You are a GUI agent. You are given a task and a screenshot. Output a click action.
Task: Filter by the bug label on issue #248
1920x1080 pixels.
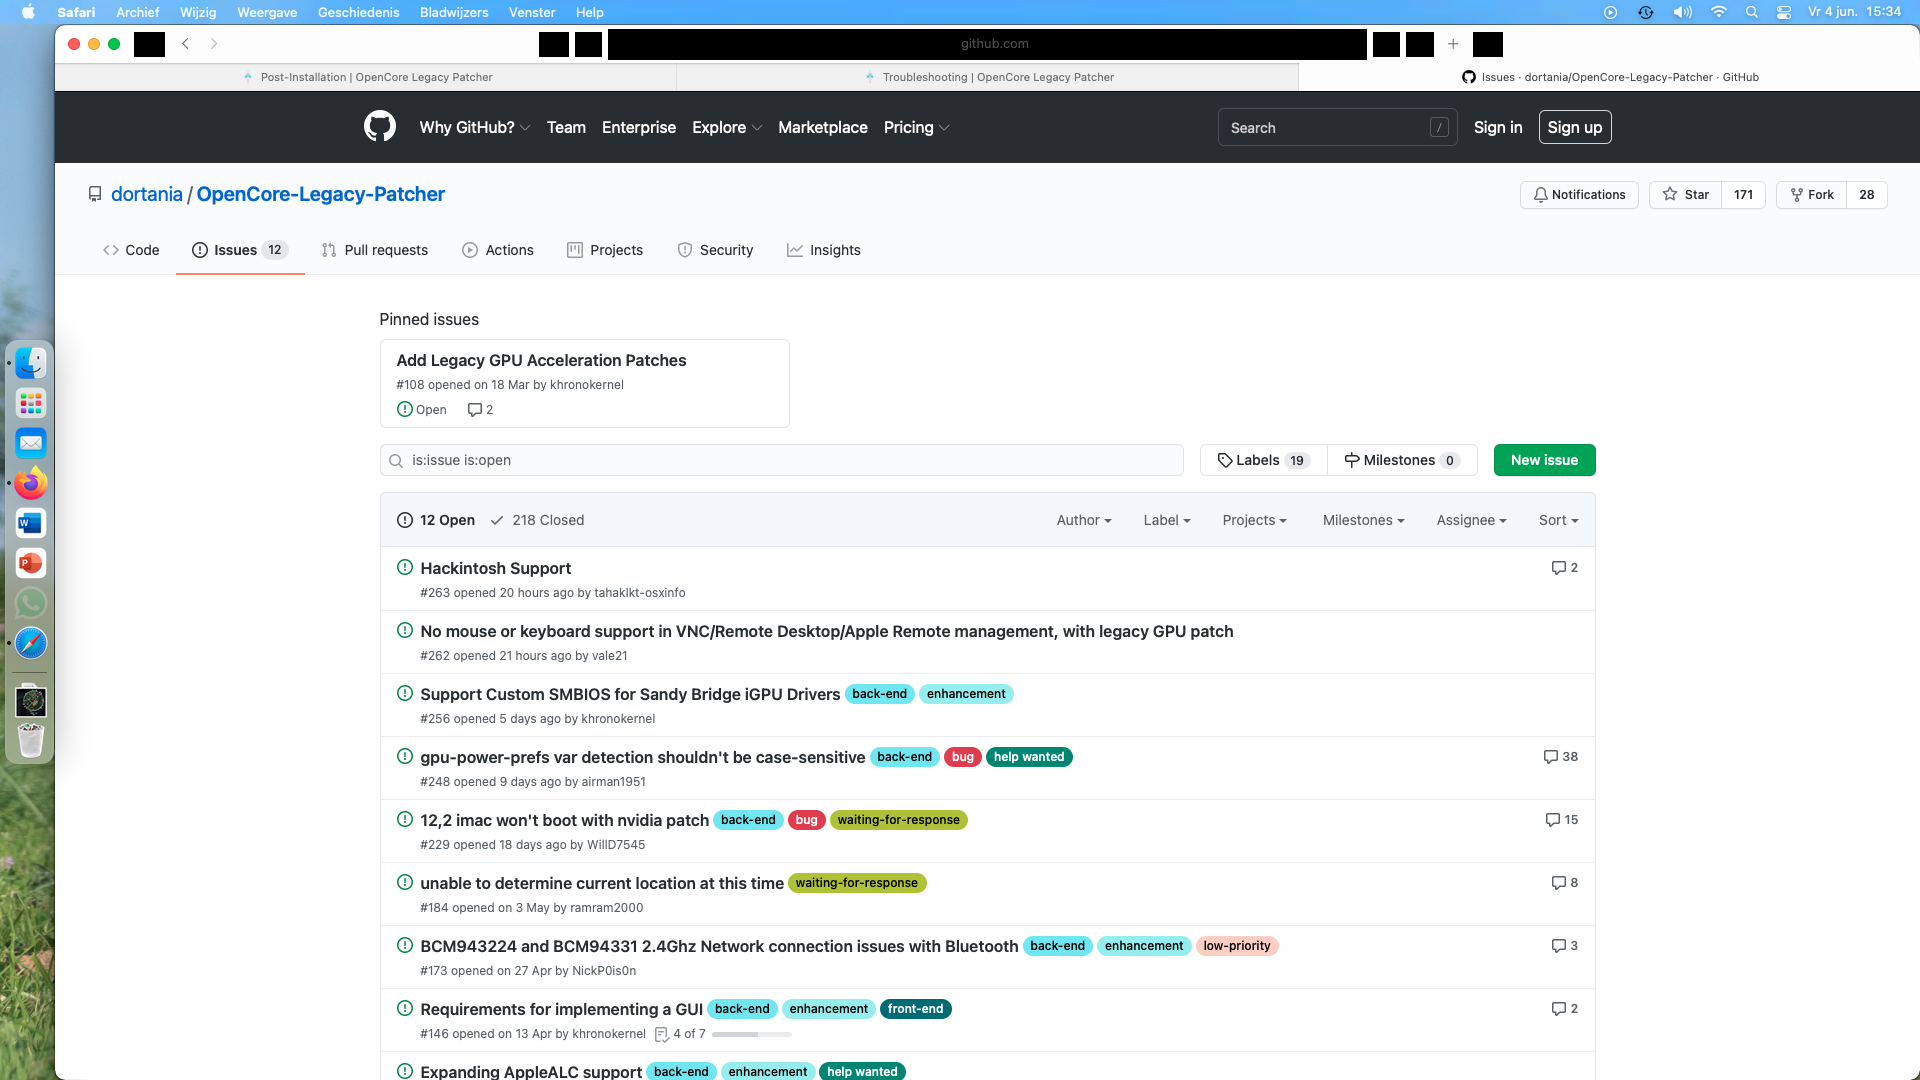962,757
